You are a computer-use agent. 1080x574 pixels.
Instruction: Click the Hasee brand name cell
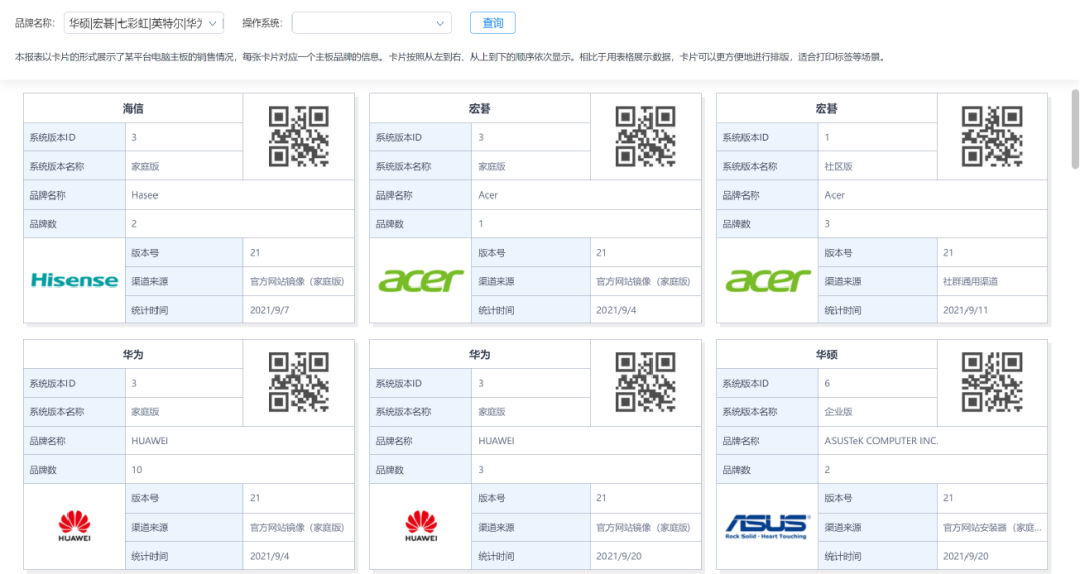[144, 195]
